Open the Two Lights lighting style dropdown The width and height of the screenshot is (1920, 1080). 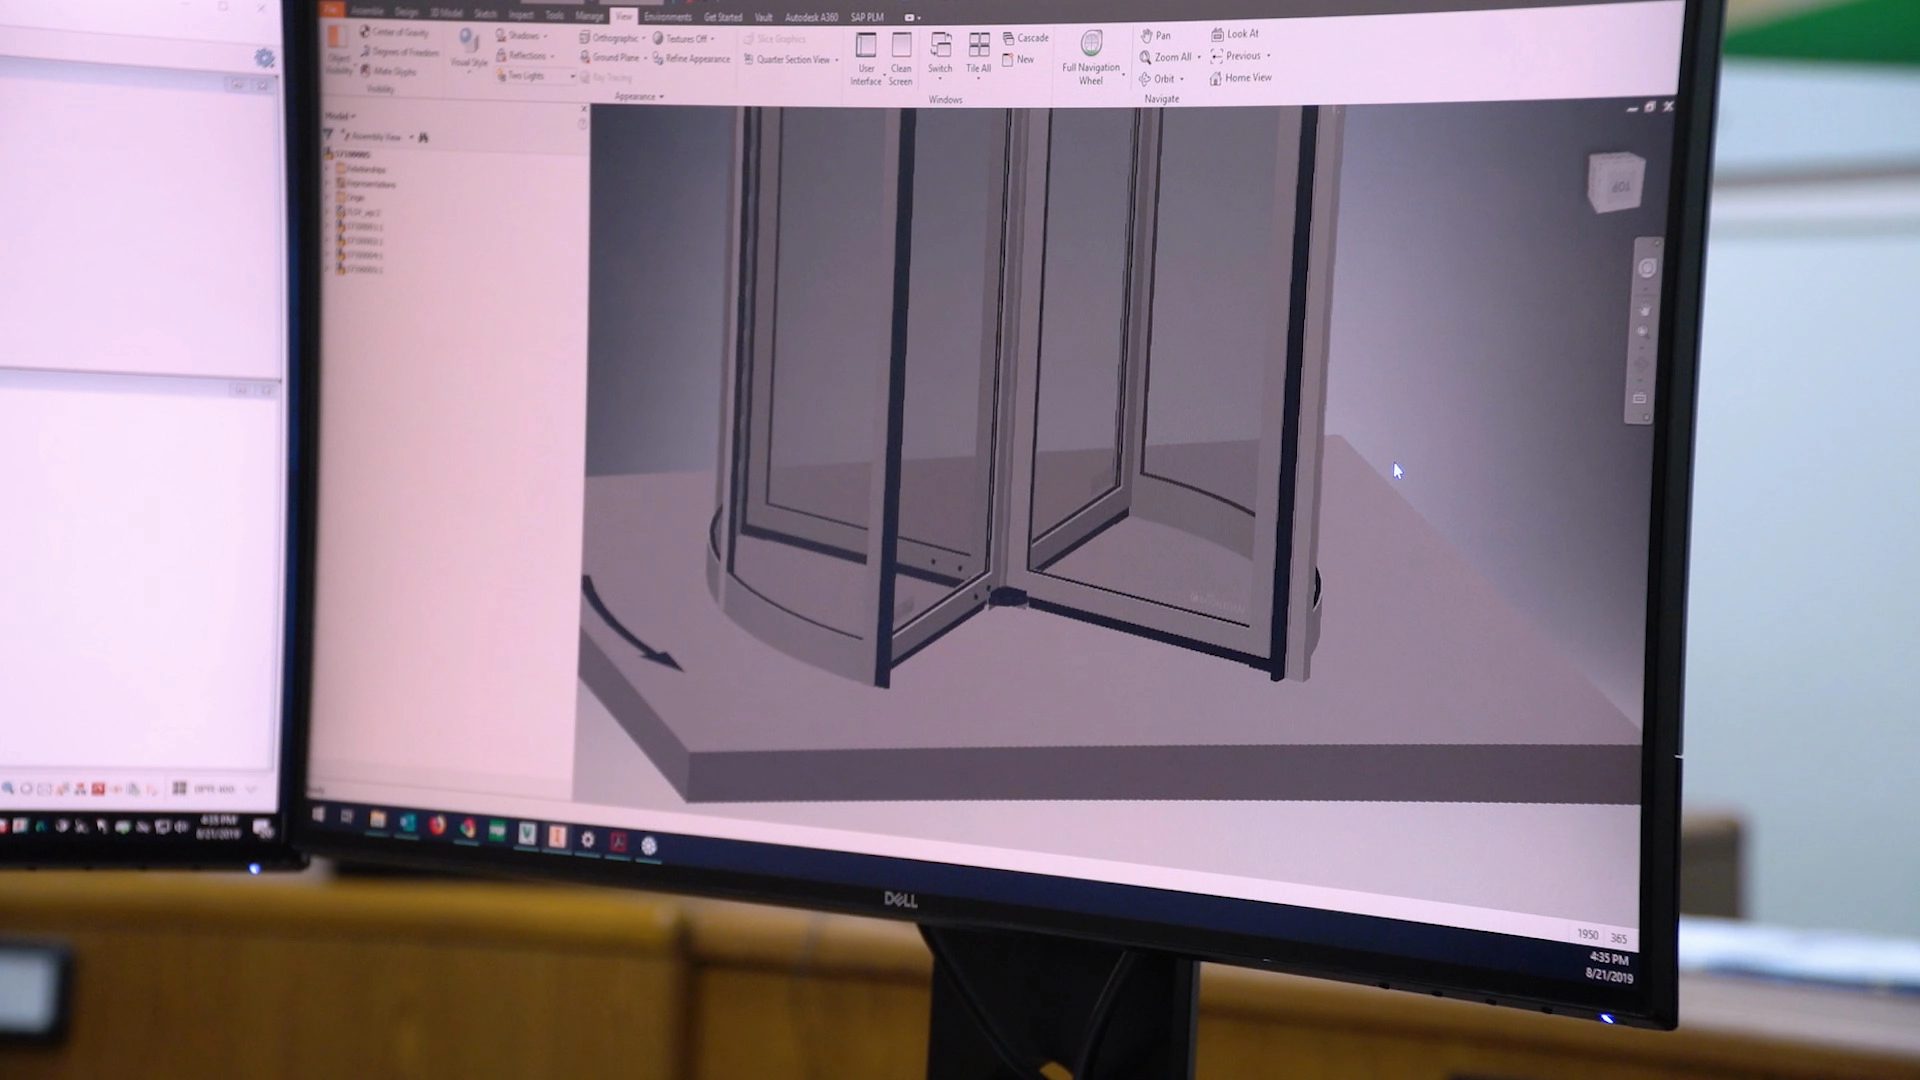(x=573, y=77)
